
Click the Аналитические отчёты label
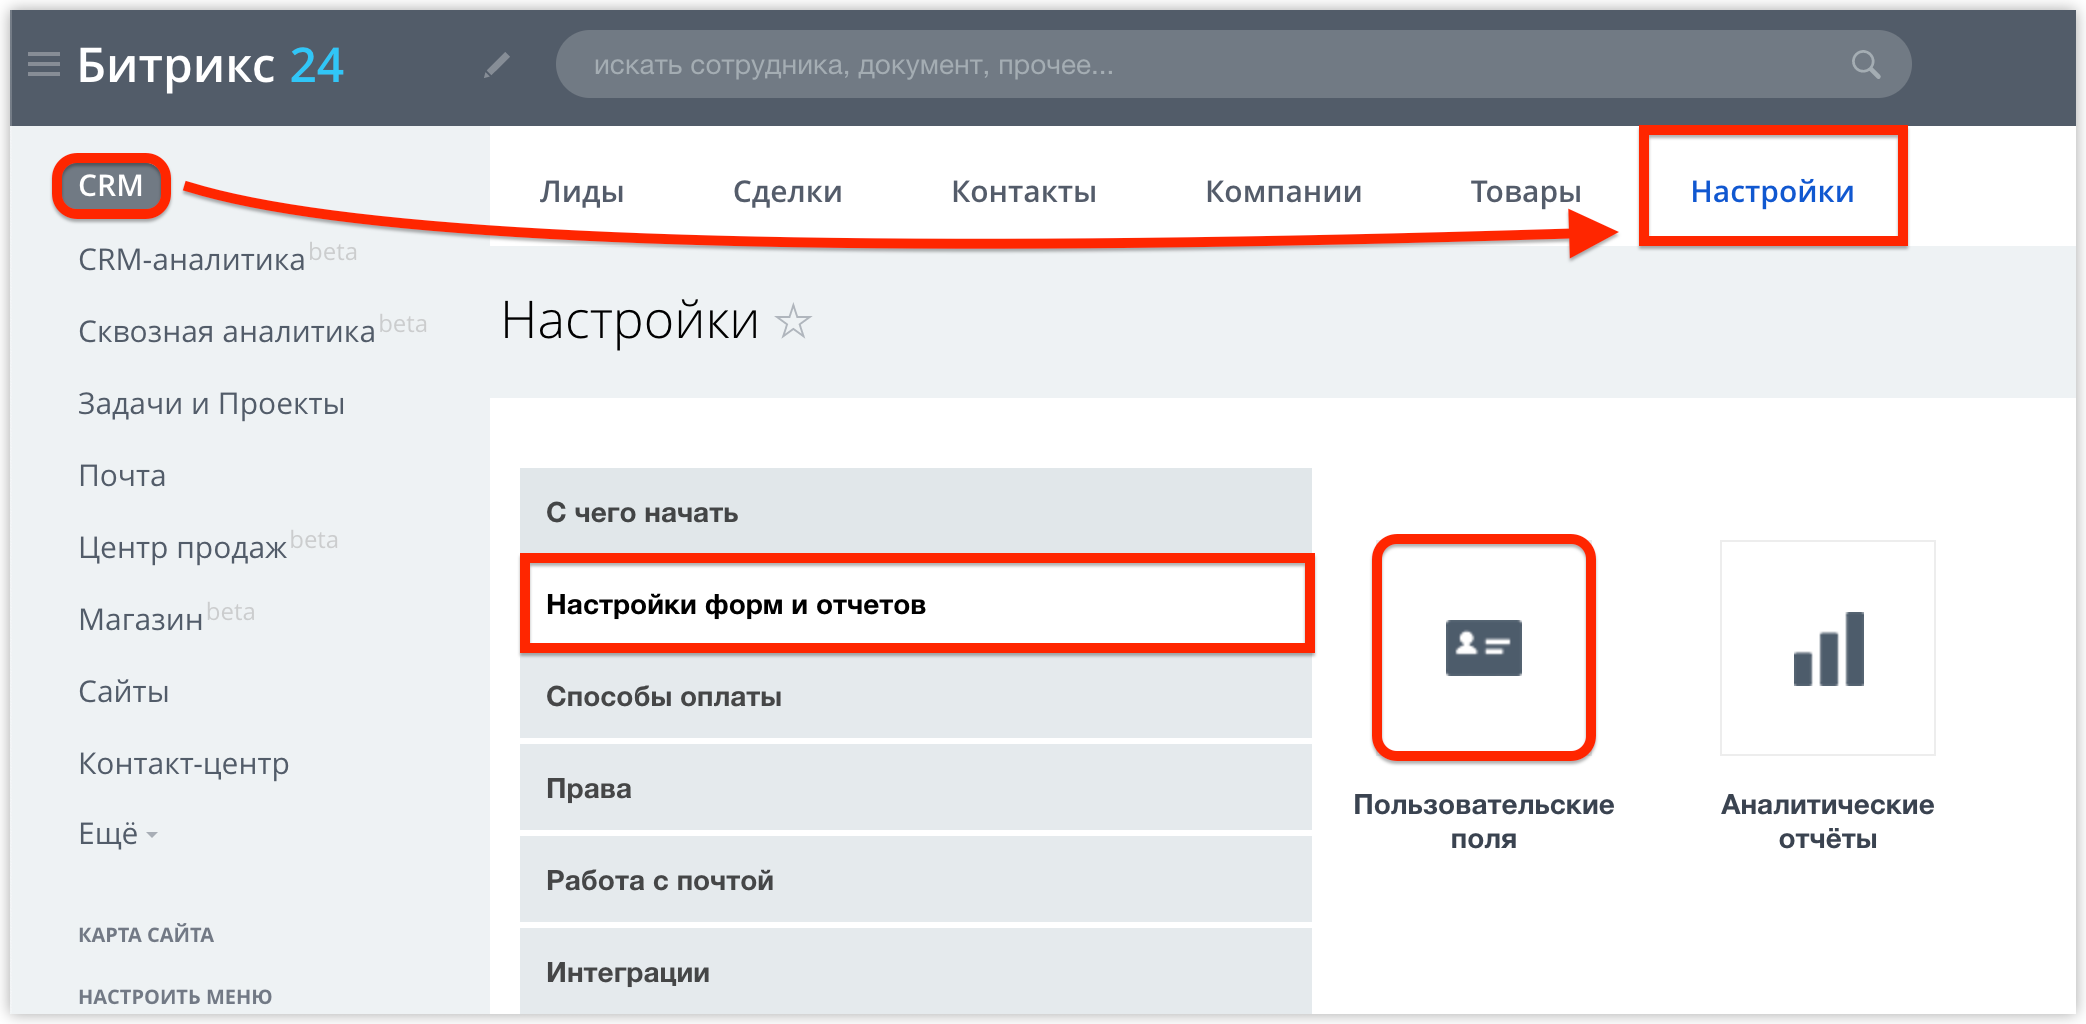tap(1827, 821)
